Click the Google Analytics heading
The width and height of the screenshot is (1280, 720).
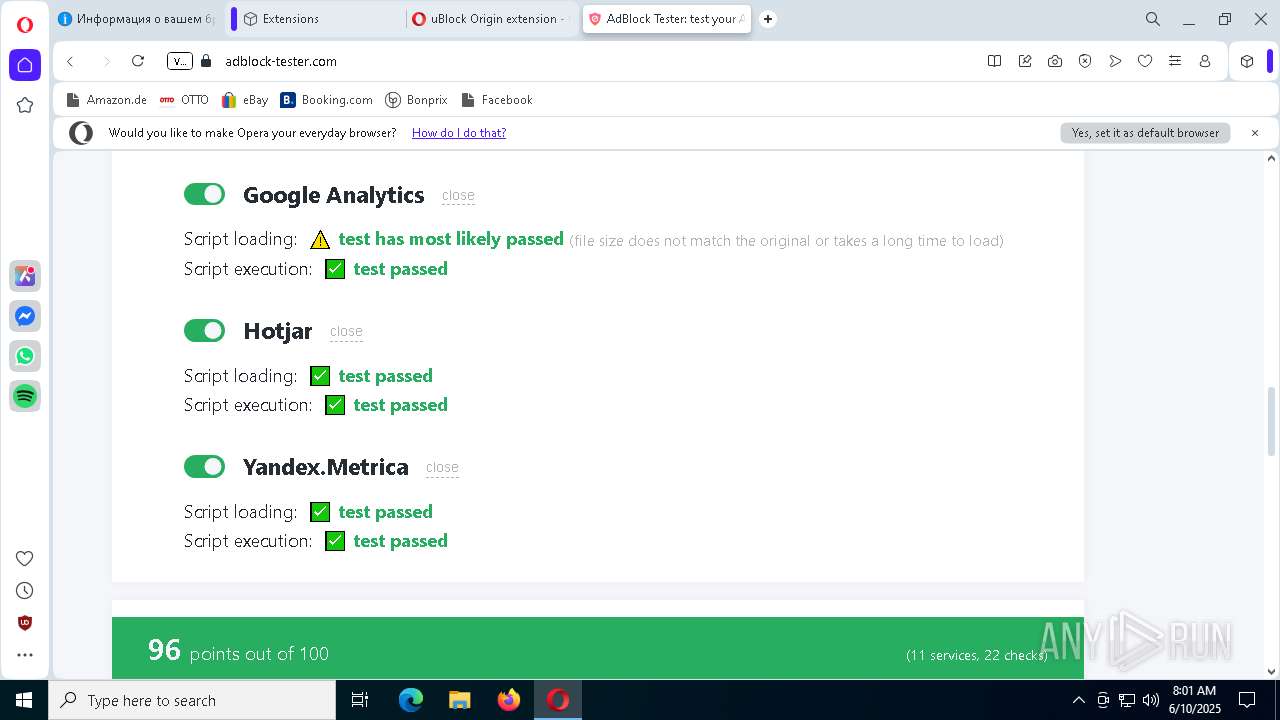click(334, 195)
